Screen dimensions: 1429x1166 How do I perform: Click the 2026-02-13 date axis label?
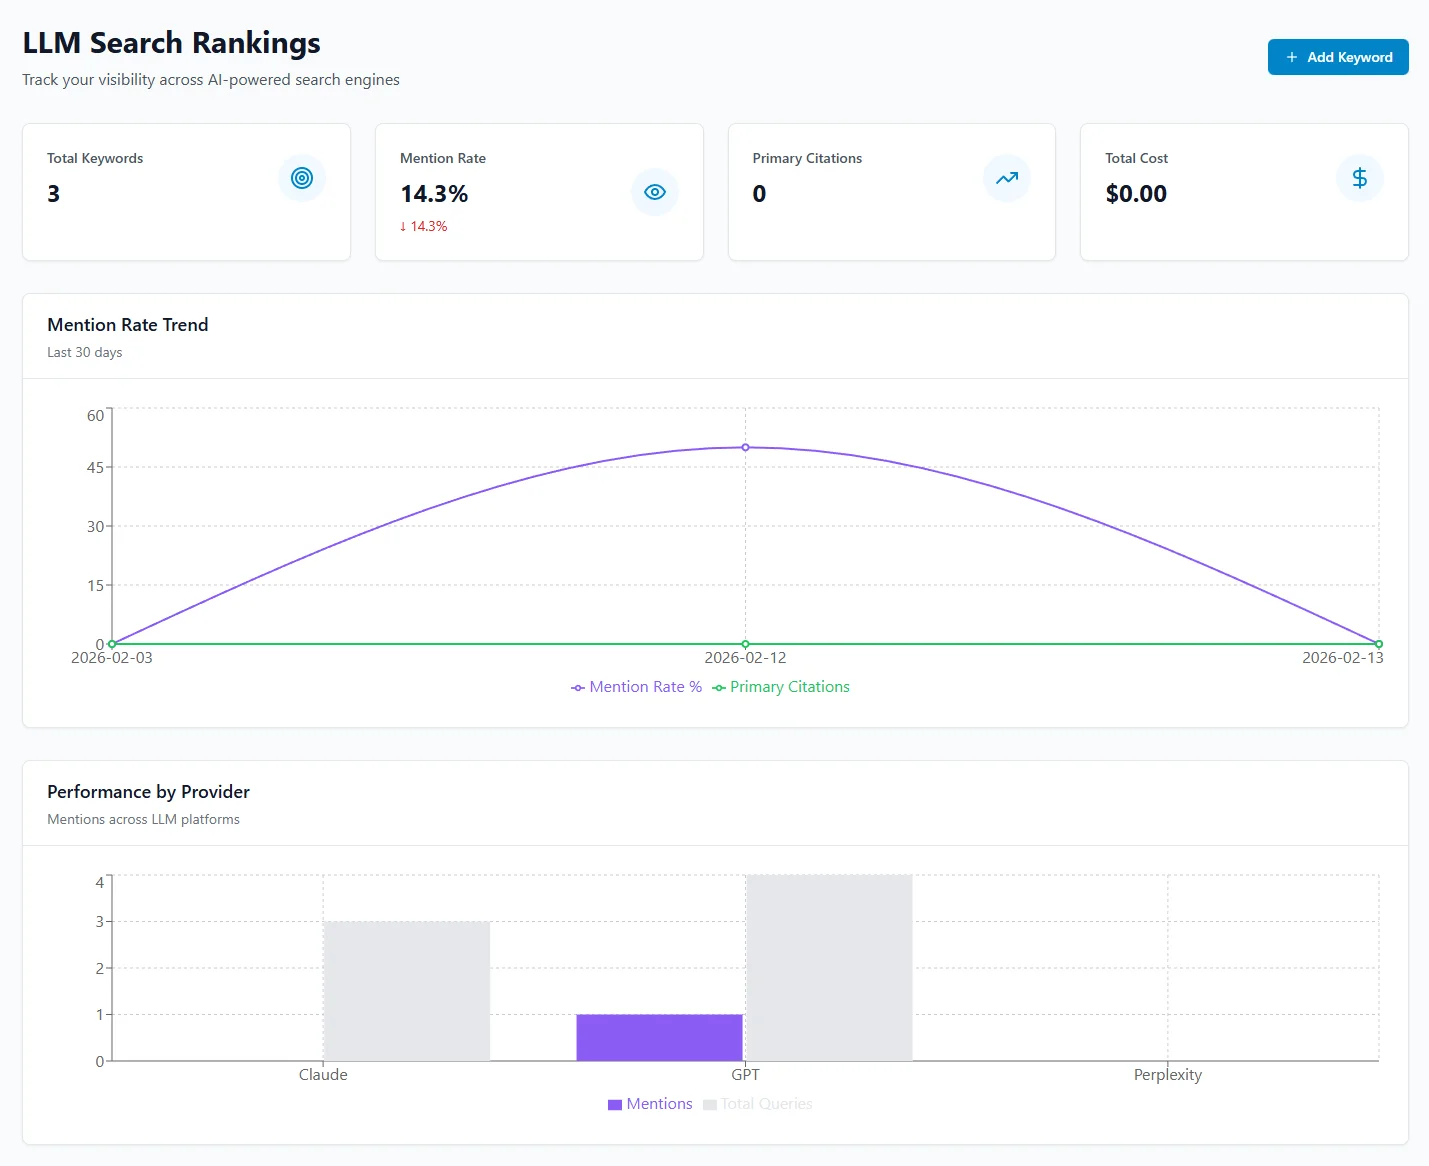pos(1343,657)
